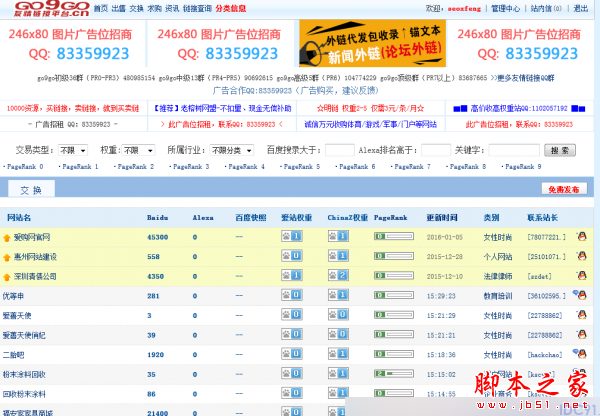This screenshot has width=600, height=416.
Task: Click the orange up arrow in the Baidu 4350 row
Action: point(7,277)
